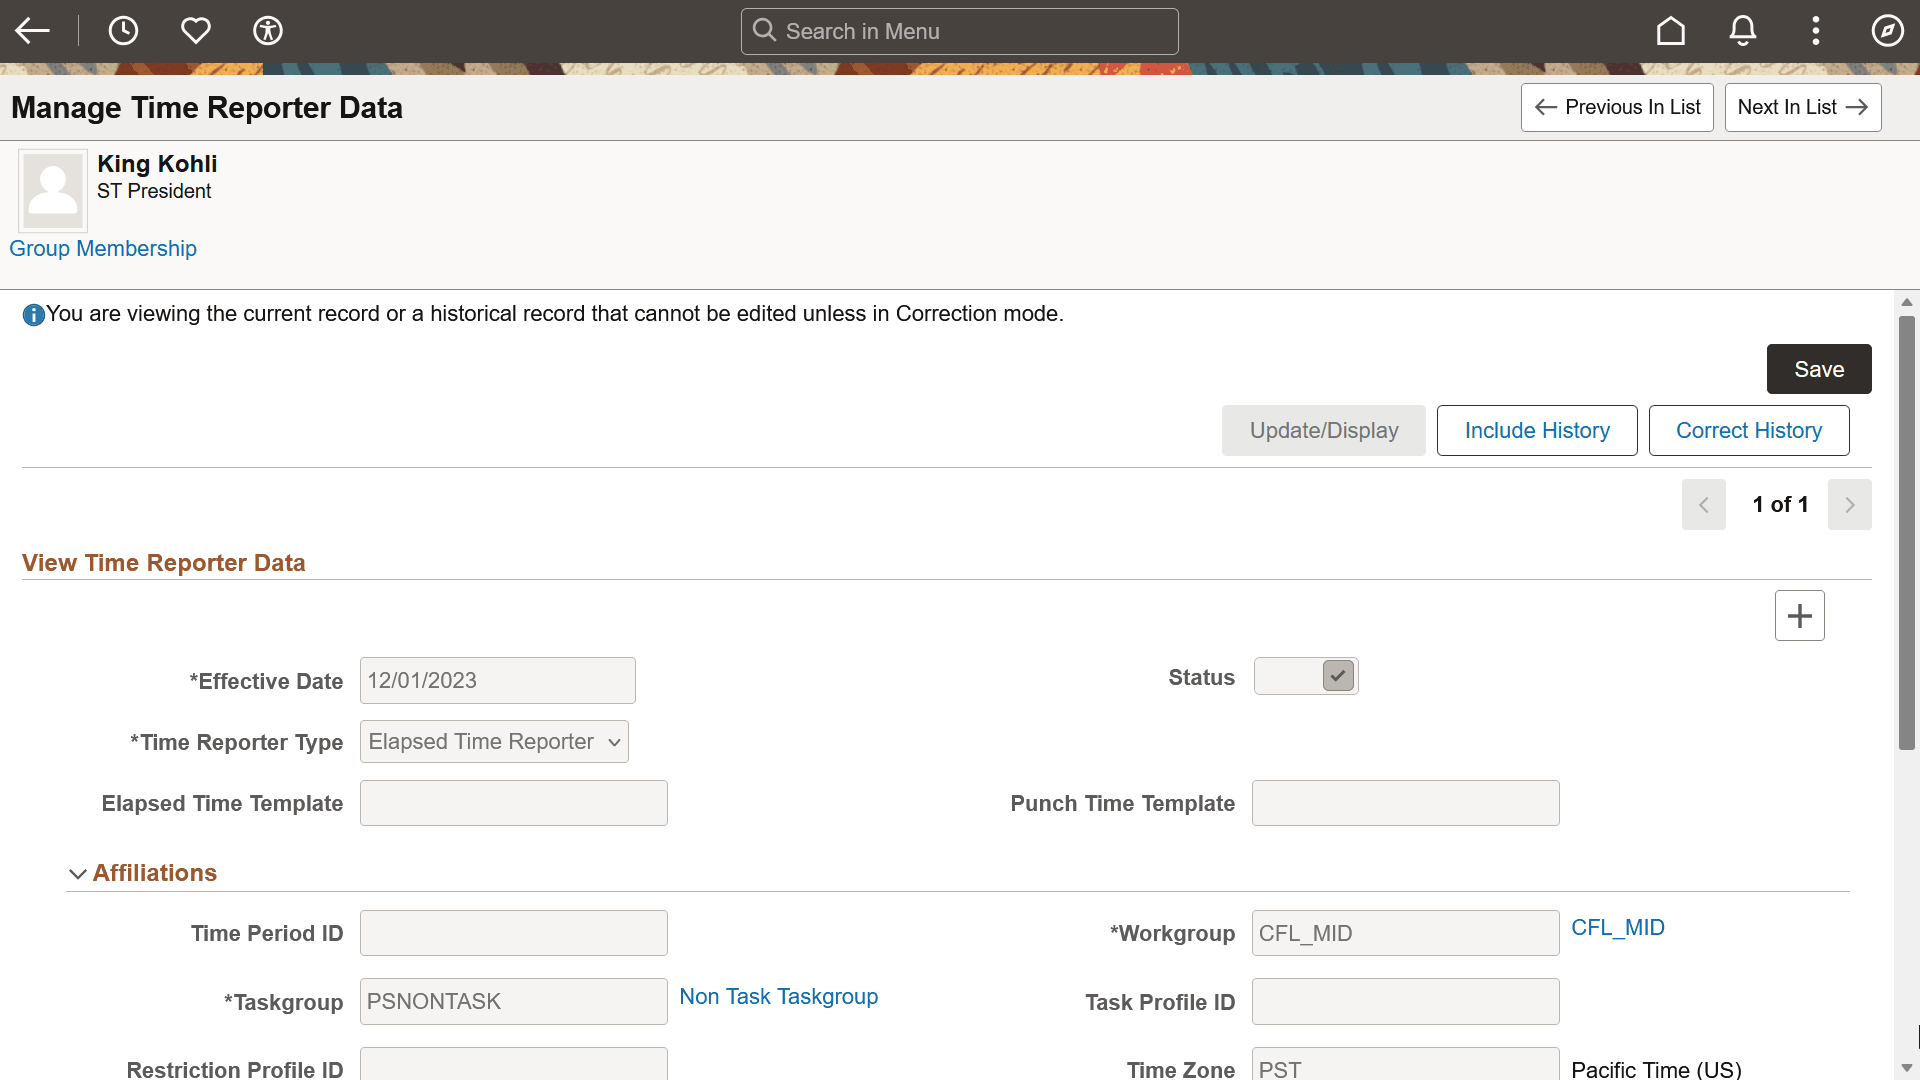Open the Time Reporter Type dropdown
1920x1080 pixels.
point(494,741)
